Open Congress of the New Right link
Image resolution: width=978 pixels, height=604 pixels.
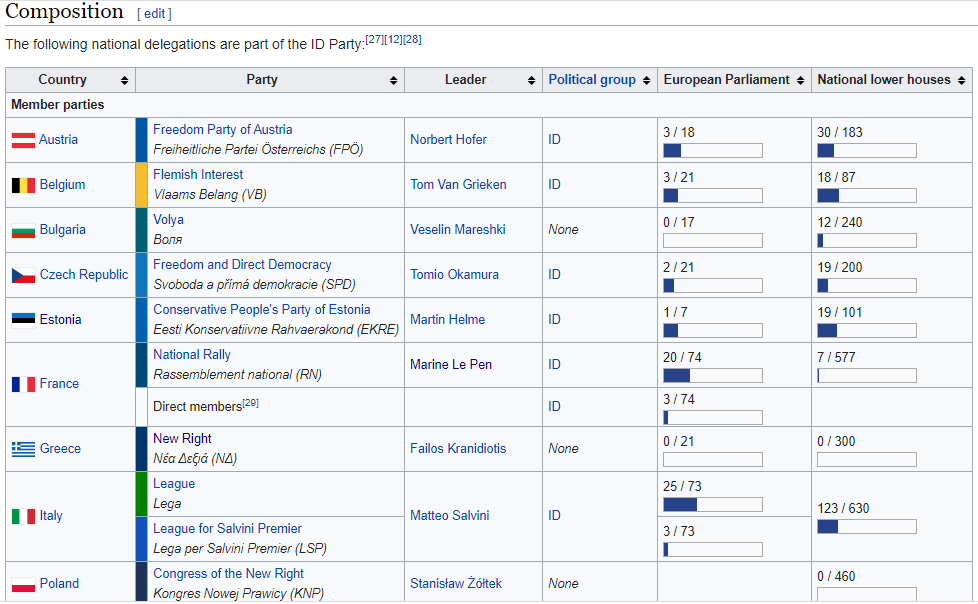pyautogui.click(x=228, y=573)
